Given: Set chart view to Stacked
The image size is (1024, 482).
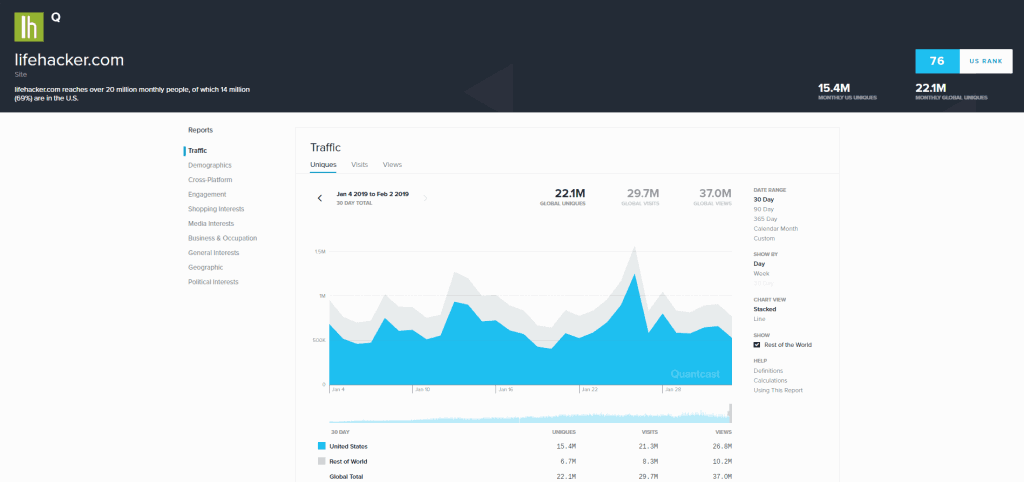Looking at the screenshot, I should (x=765, y=309).
